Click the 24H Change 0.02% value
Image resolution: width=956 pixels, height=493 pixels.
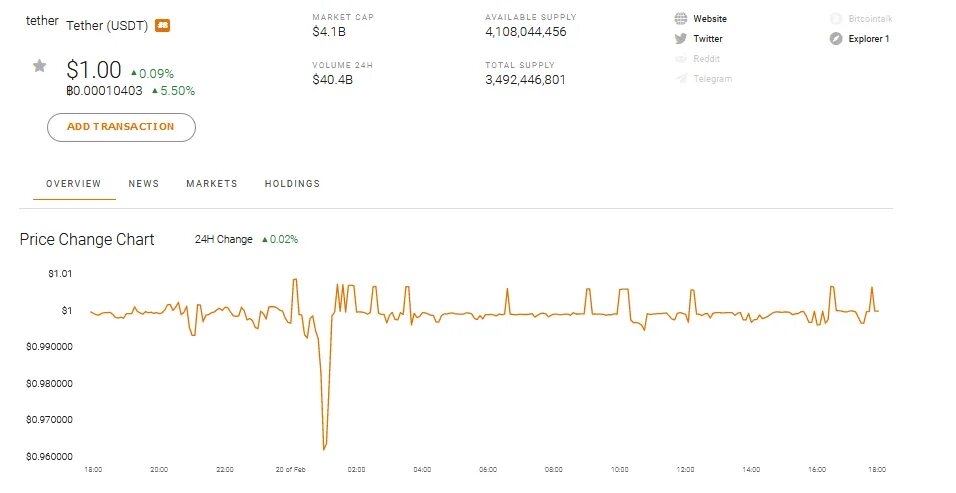[280, 239]
